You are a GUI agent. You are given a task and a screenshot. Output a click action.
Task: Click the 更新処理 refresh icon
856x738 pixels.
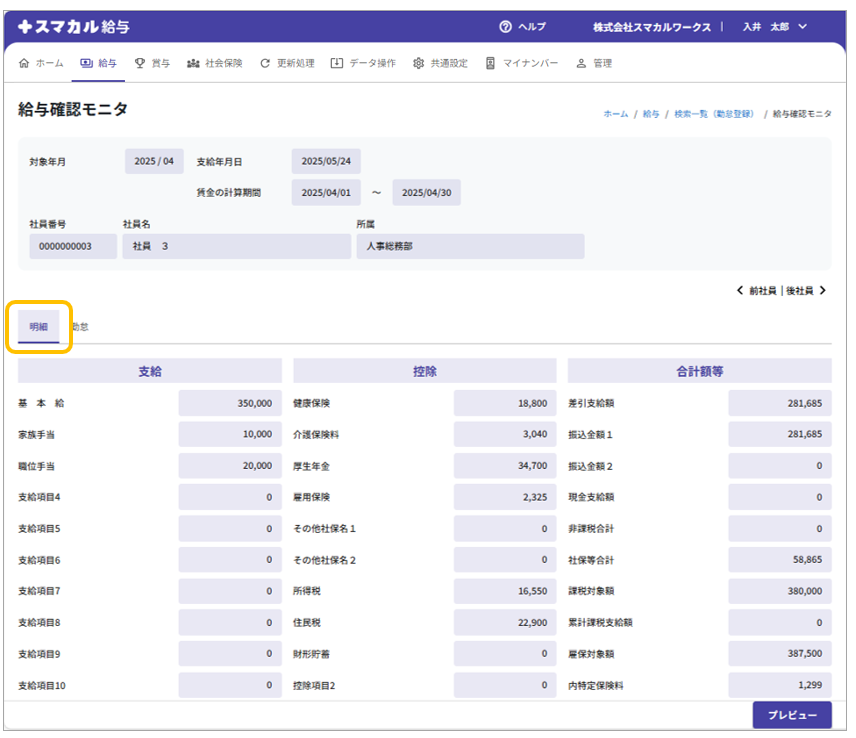coord(265,63)
